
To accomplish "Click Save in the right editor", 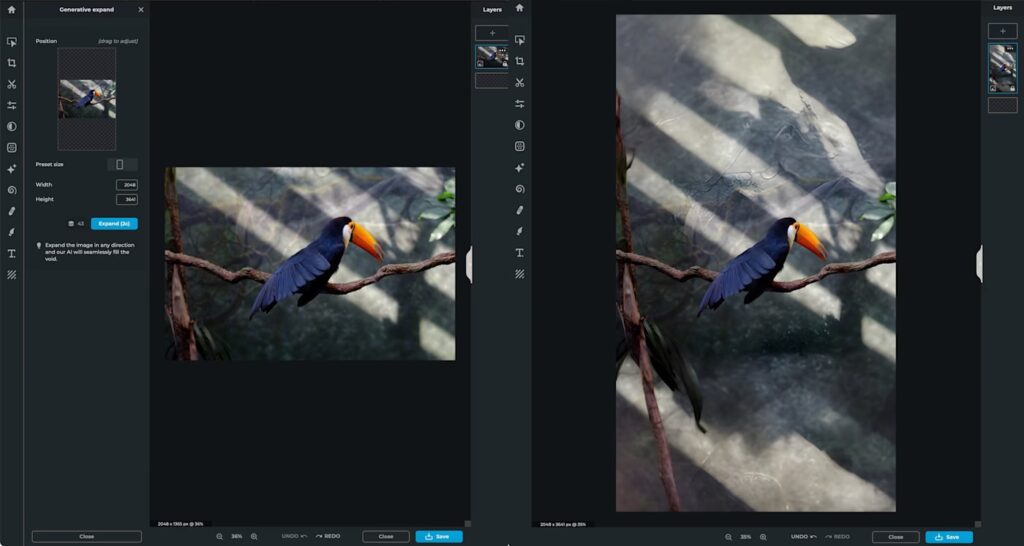I will pyautogui.click(x=948, y=536).
